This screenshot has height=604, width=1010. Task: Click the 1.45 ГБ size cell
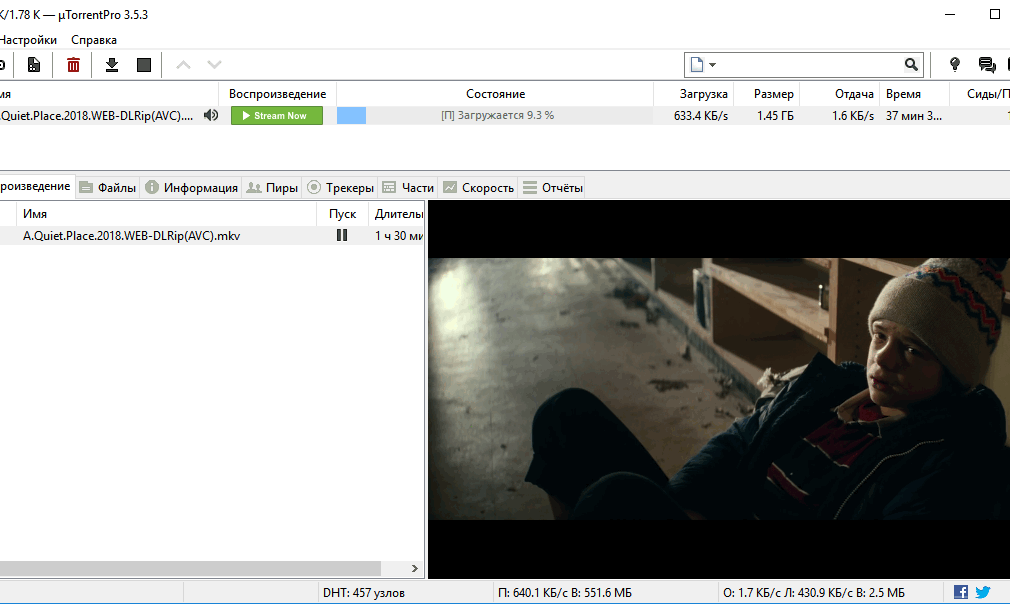click(x=776, y=116)
